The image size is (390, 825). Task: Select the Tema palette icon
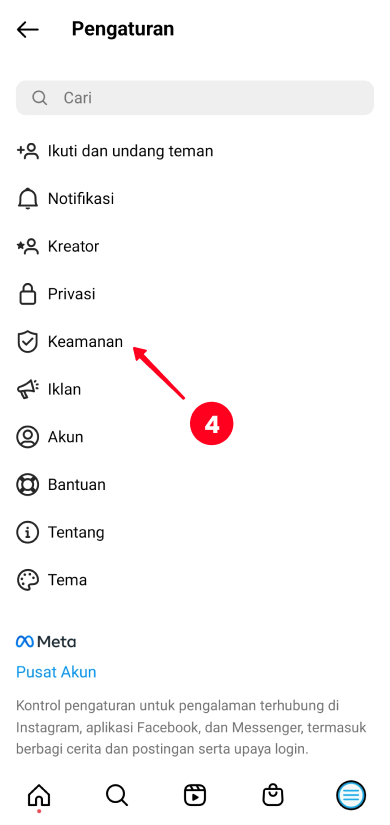[x=27, y=580]
